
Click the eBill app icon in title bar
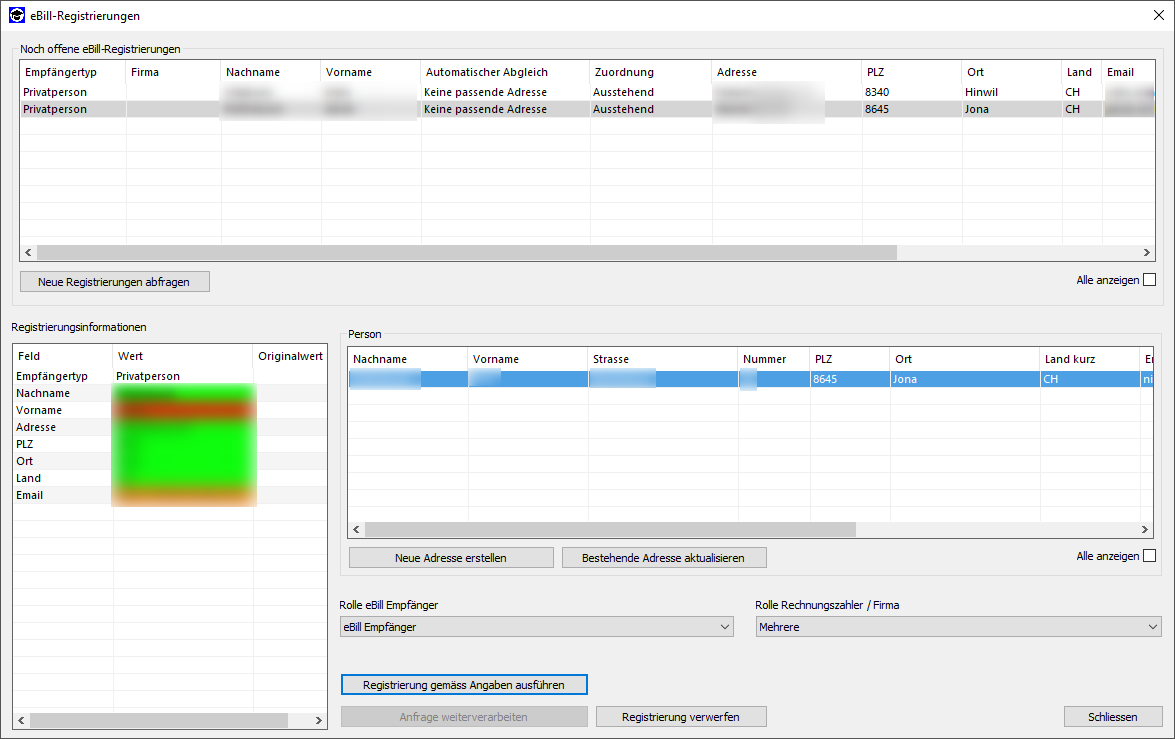[x=17, y=15]
